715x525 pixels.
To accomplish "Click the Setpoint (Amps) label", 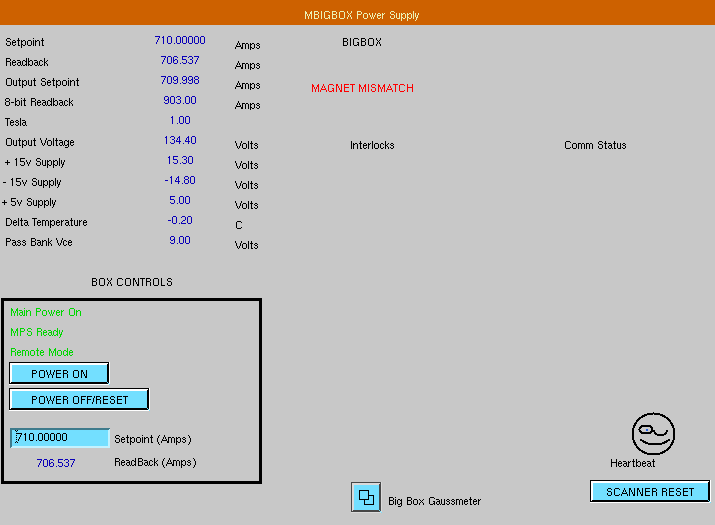I will [153, 439].
